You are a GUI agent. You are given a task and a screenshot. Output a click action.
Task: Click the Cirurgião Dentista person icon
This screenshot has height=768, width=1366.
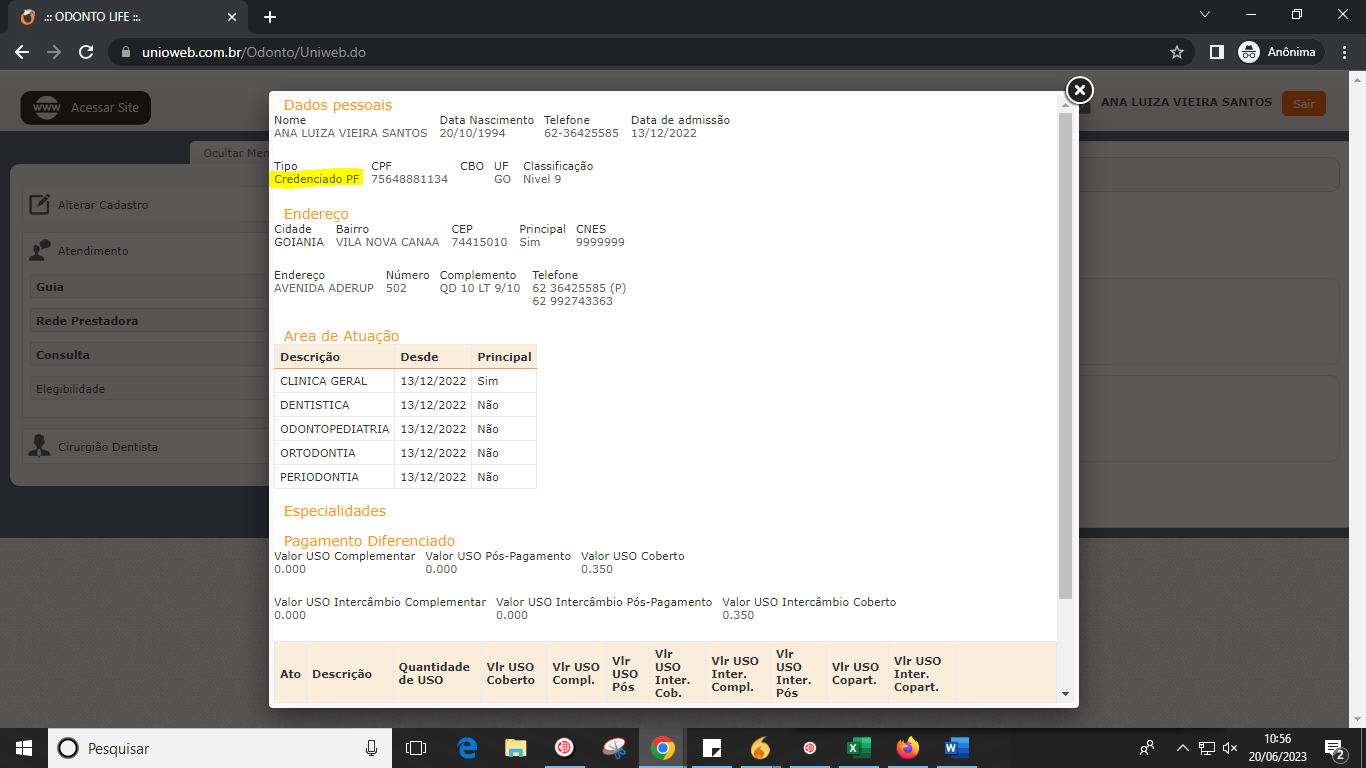(40, 447)
